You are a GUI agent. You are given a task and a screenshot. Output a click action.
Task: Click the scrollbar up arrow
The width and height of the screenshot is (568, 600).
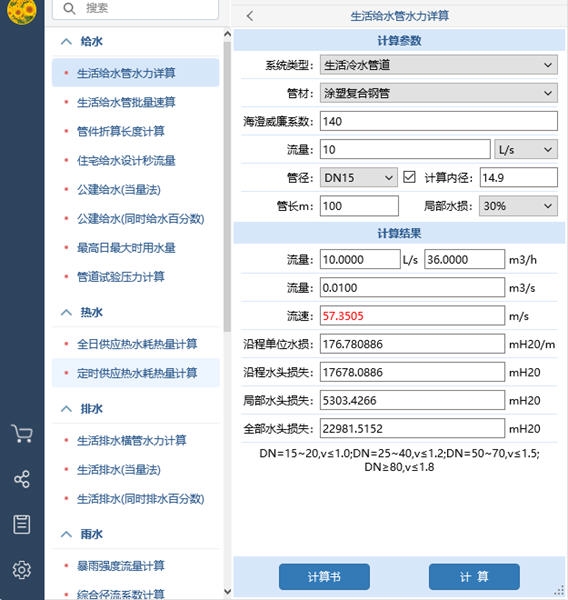tap(227, 34)
